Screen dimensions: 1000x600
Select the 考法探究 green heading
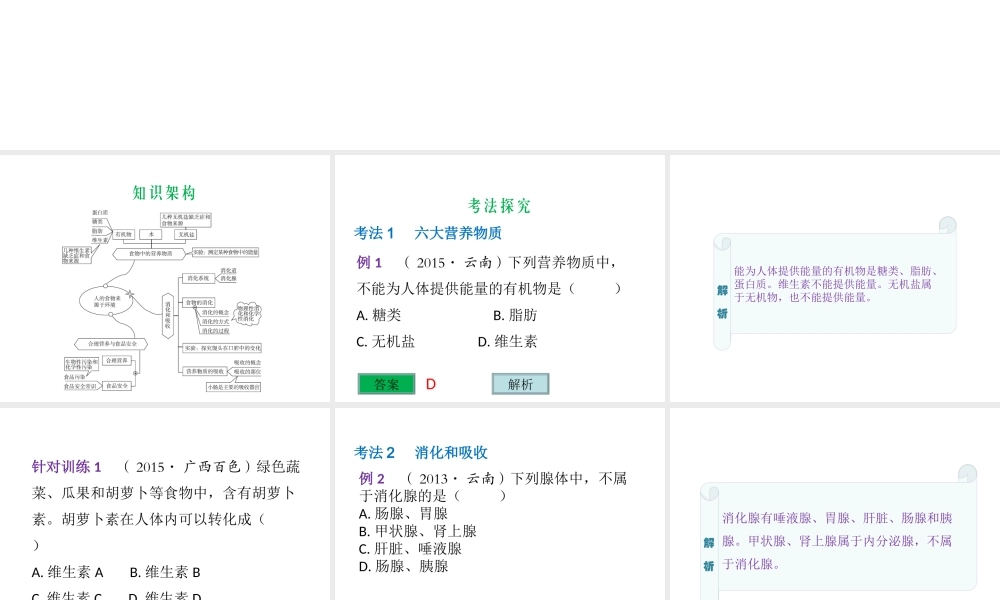pos(499,205)
